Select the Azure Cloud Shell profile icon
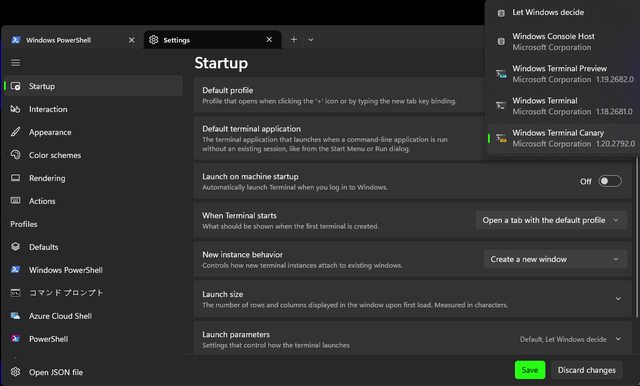This screenshot has height=386, width=640. click(16, 316)
